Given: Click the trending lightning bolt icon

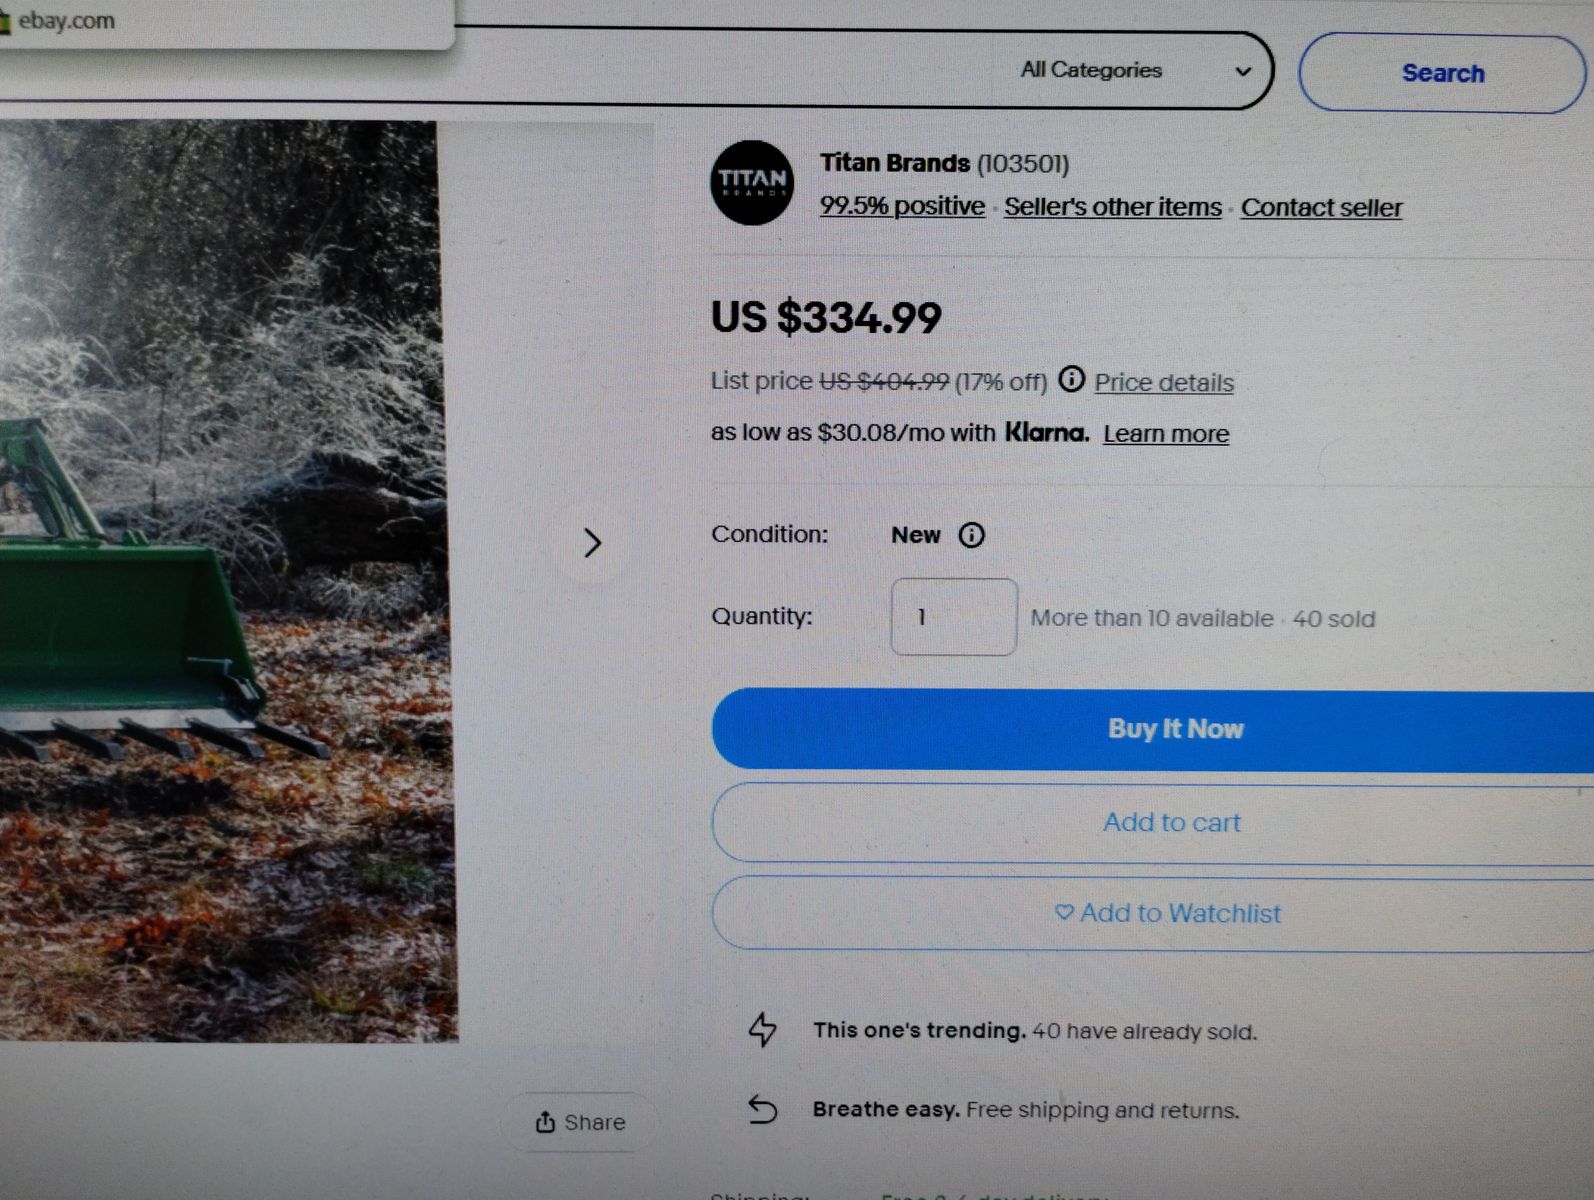Looking at the screenshot, I should 763,1029.
